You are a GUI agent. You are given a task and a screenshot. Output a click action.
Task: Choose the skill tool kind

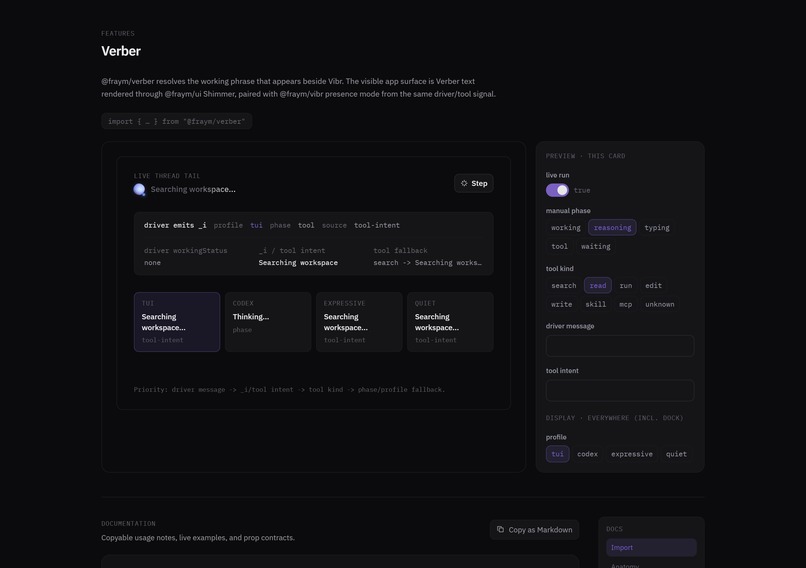[x=595, y=304]
